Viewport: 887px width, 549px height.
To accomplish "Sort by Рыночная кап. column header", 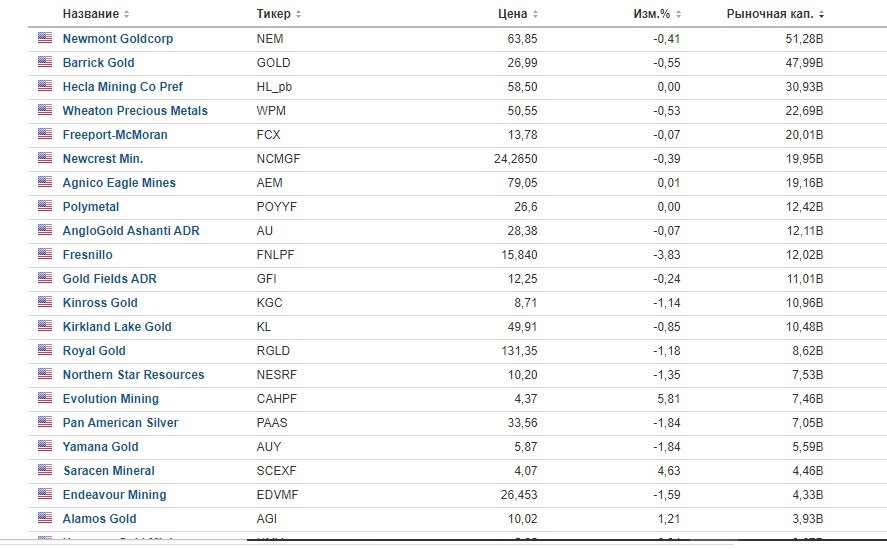I will point(775,14).
